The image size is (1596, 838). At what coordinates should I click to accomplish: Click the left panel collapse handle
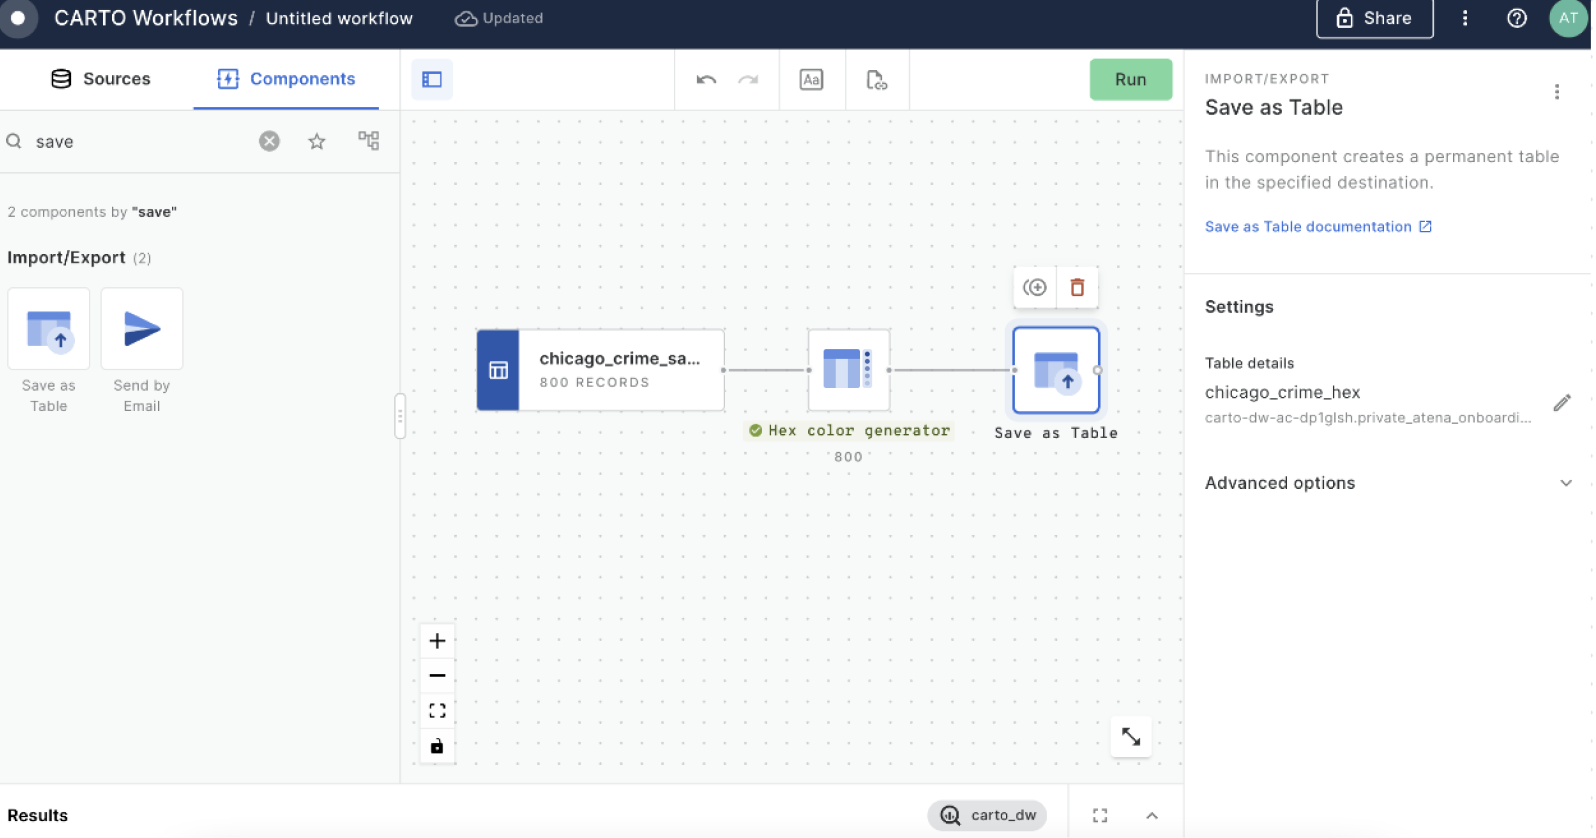pos(400,416)
